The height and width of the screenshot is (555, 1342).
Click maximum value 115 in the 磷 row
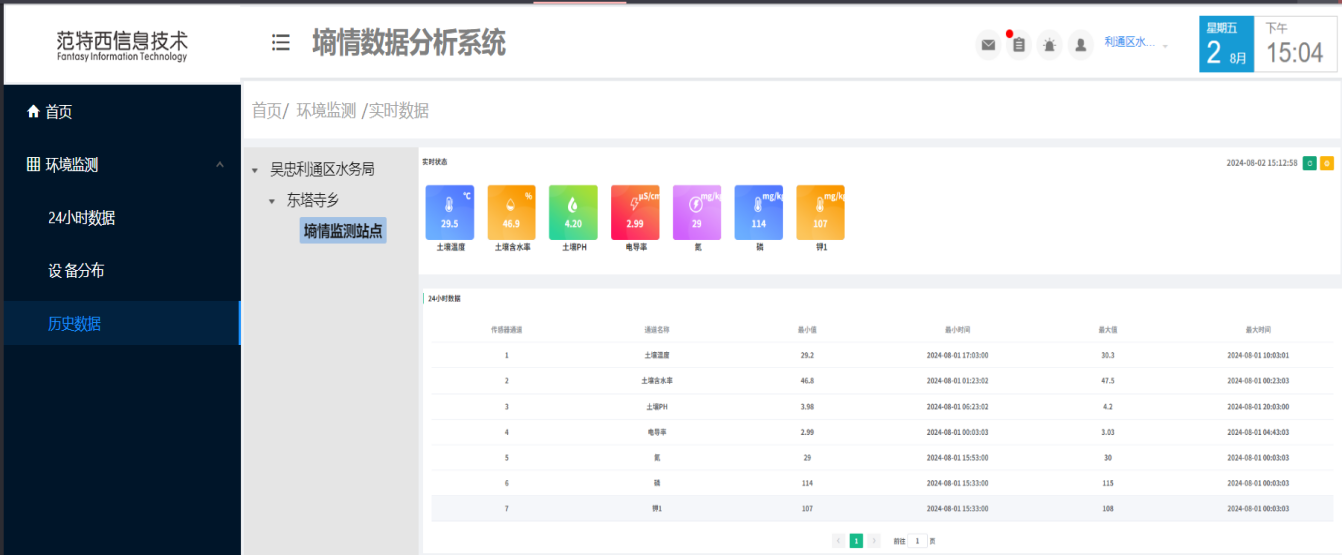pyautogui.click(x=1108, y=483)
